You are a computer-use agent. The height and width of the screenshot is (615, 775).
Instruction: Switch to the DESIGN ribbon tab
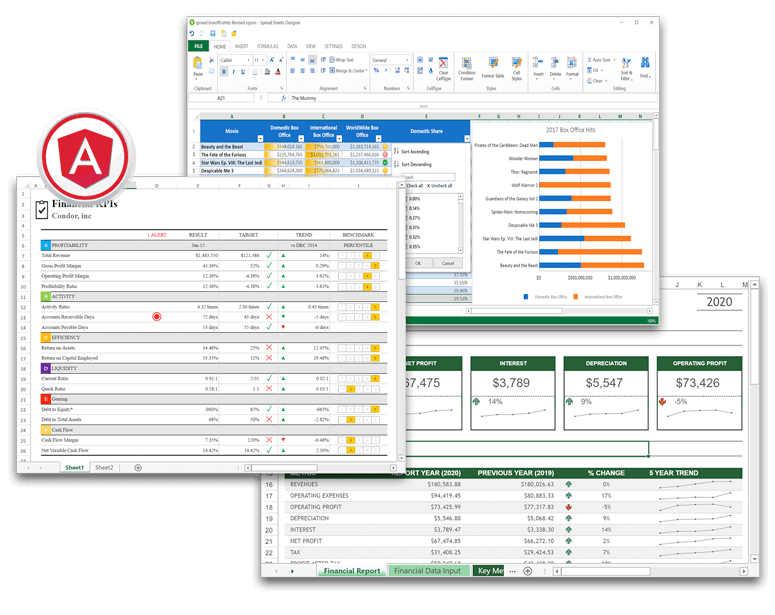(359, 46)
